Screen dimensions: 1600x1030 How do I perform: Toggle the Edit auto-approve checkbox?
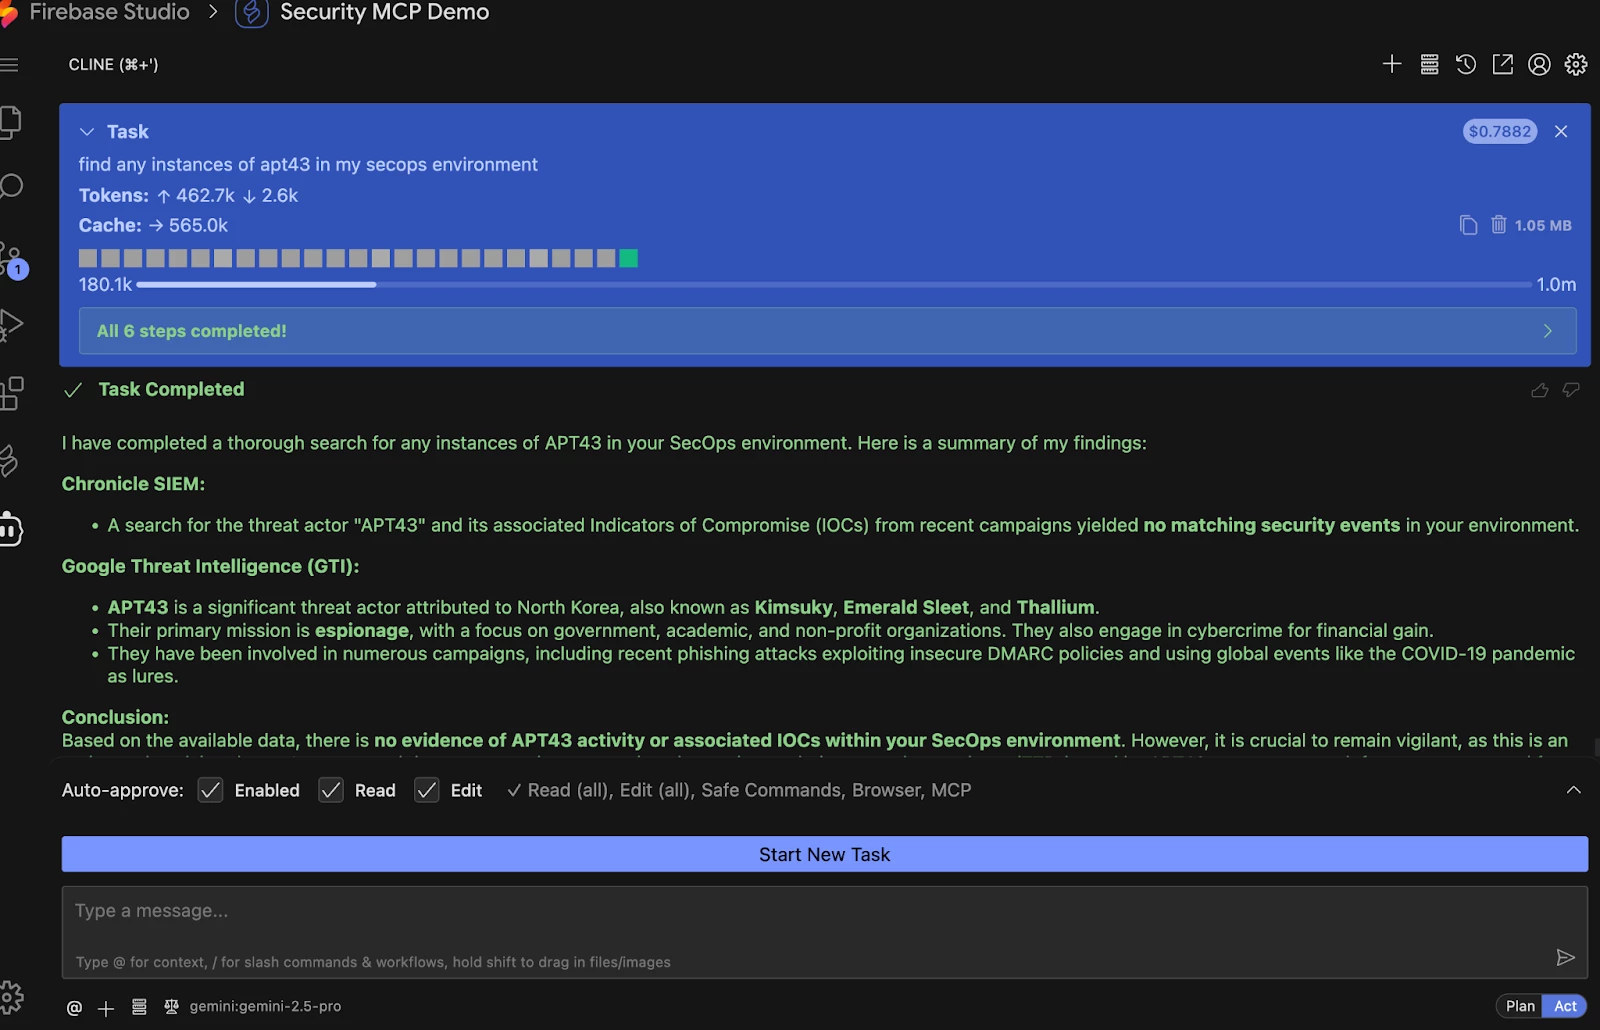pyautogui.click(x=427, y=790)
